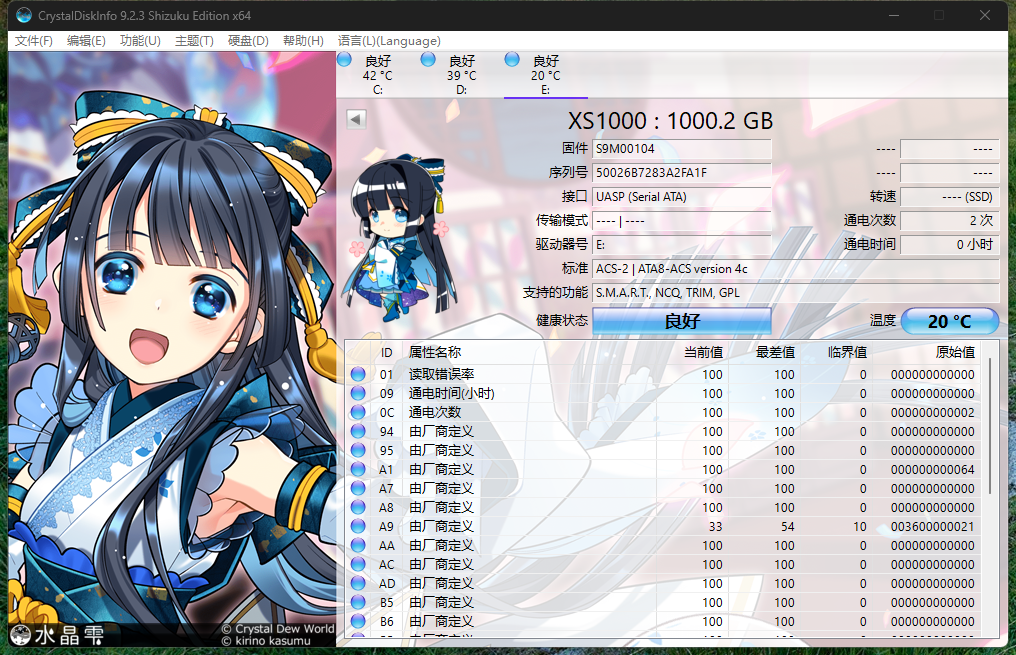This screenshot has height=655, width=1016.
Task: Click the status orb of attribute AC row
Action: (x=358, y=564)
